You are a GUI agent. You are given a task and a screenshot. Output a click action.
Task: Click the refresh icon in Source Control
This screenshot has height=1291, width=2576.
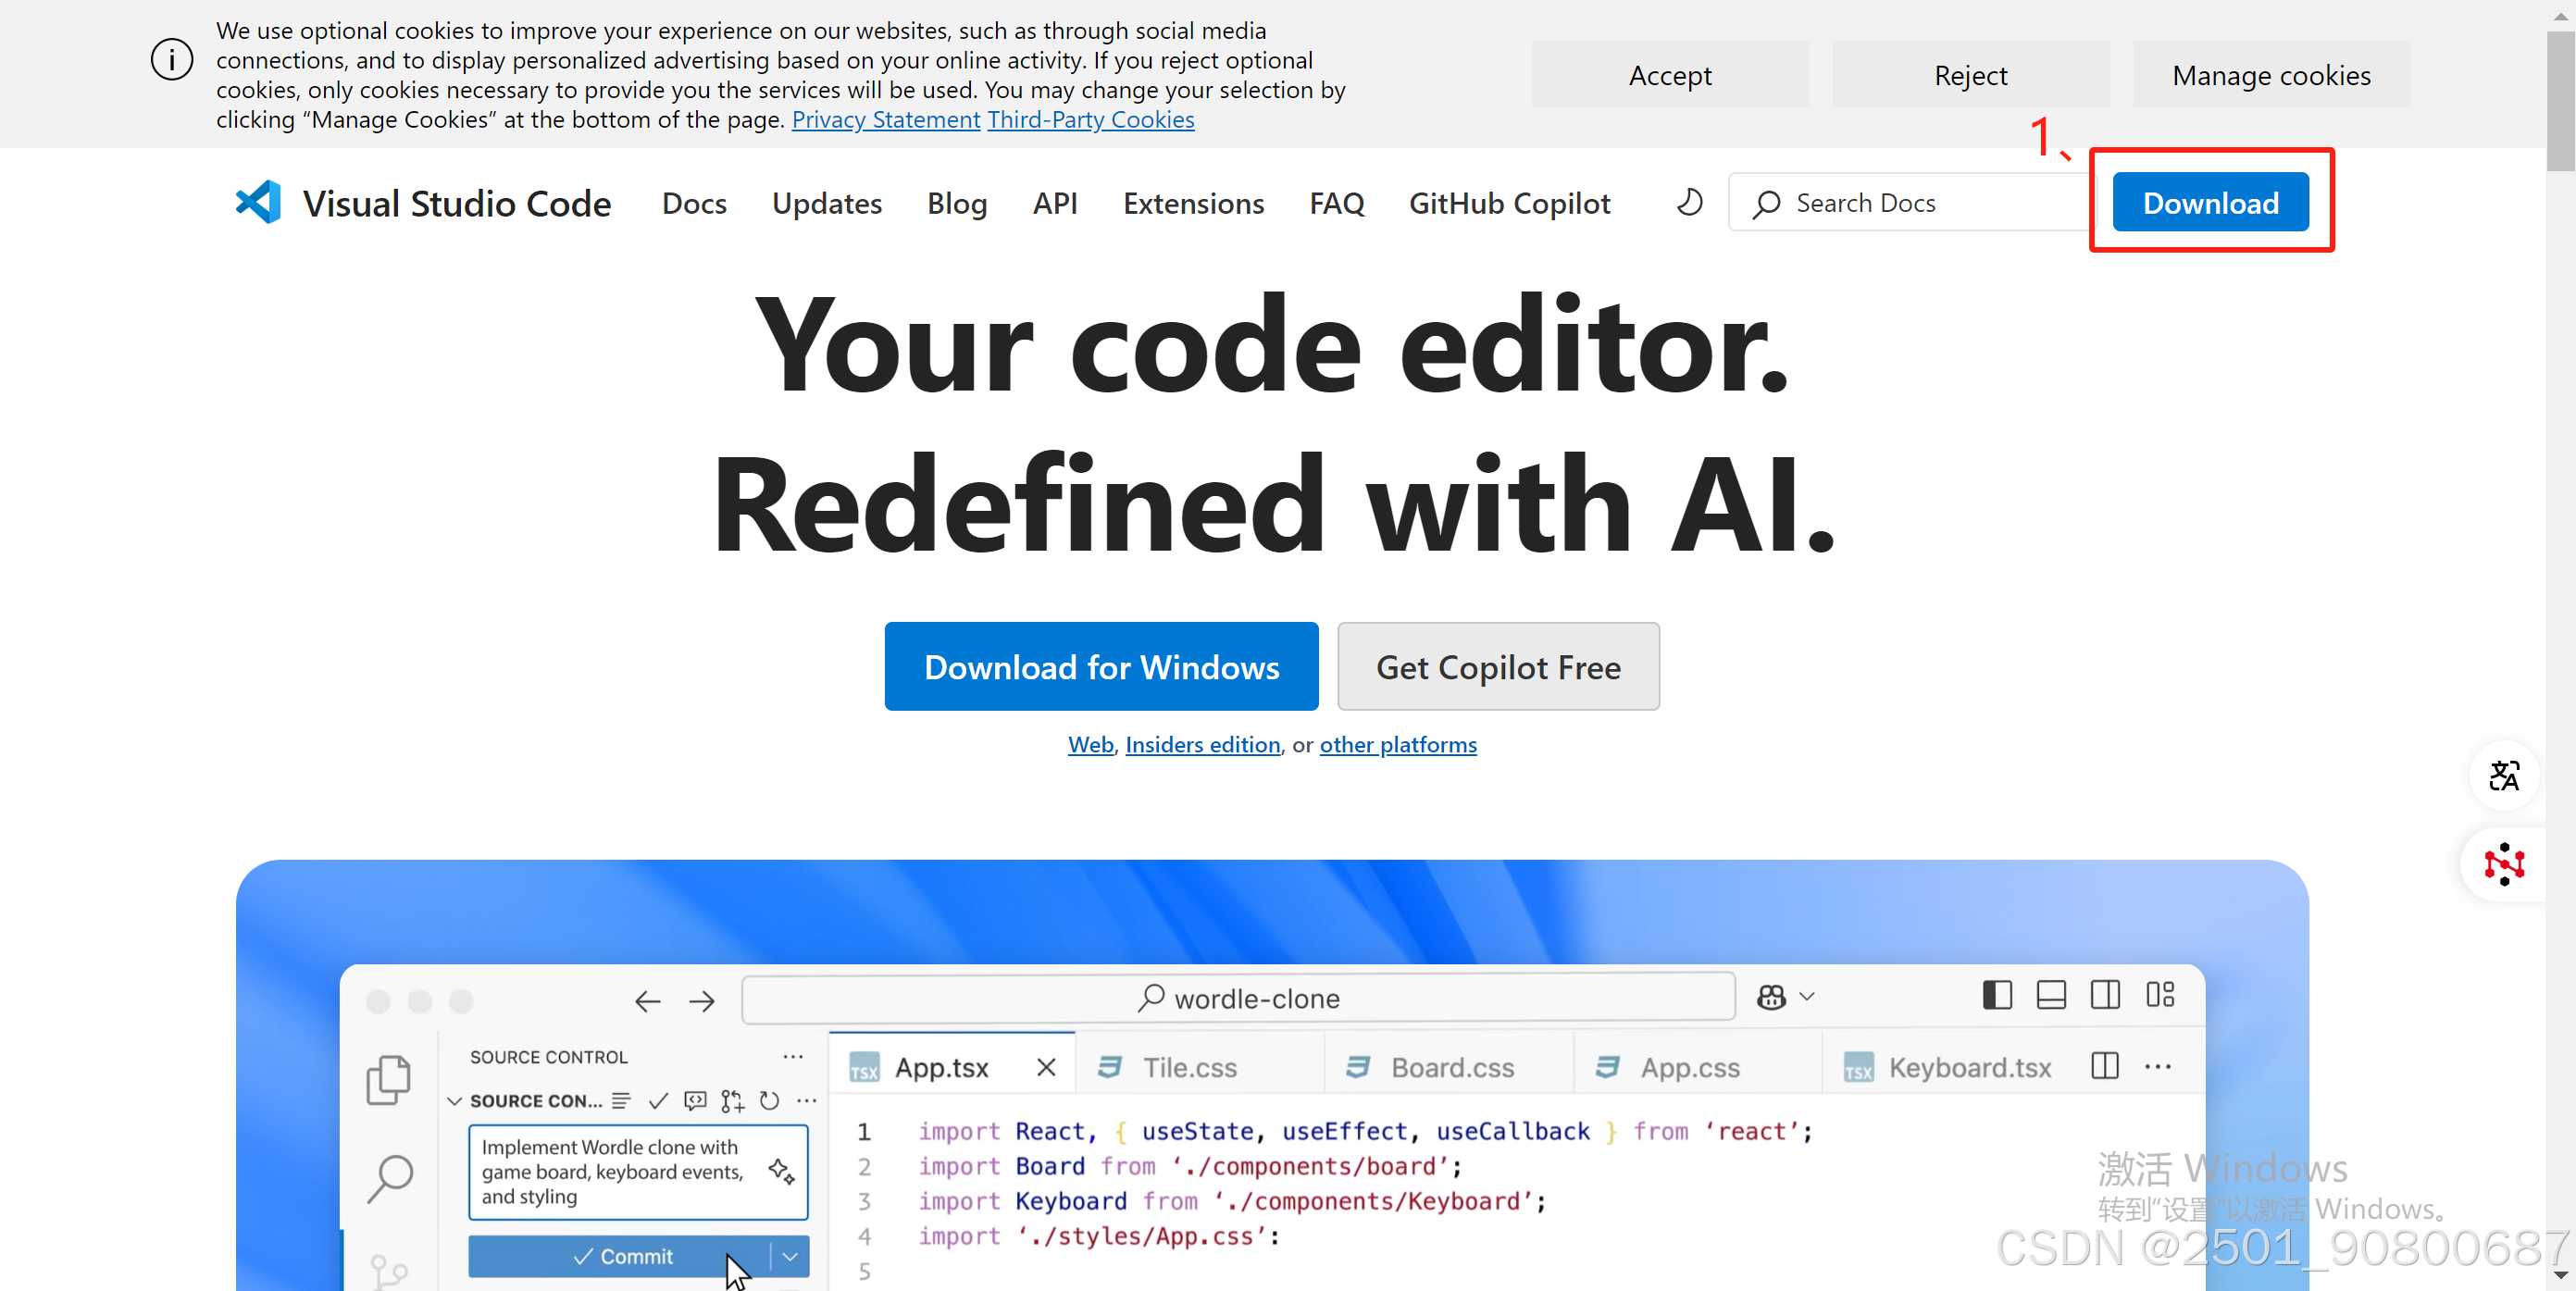tap(769, 1101)
